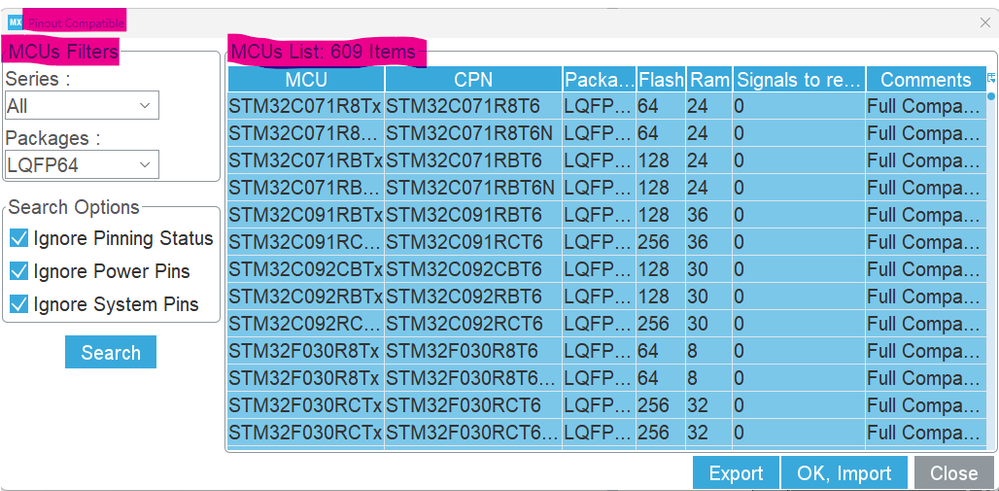Image resolution: width=999 pixels, height=491 pixels.
Task: Click Full Compa... comment in STM32C092RCT6 row
Action: click(x=926, y=324)
